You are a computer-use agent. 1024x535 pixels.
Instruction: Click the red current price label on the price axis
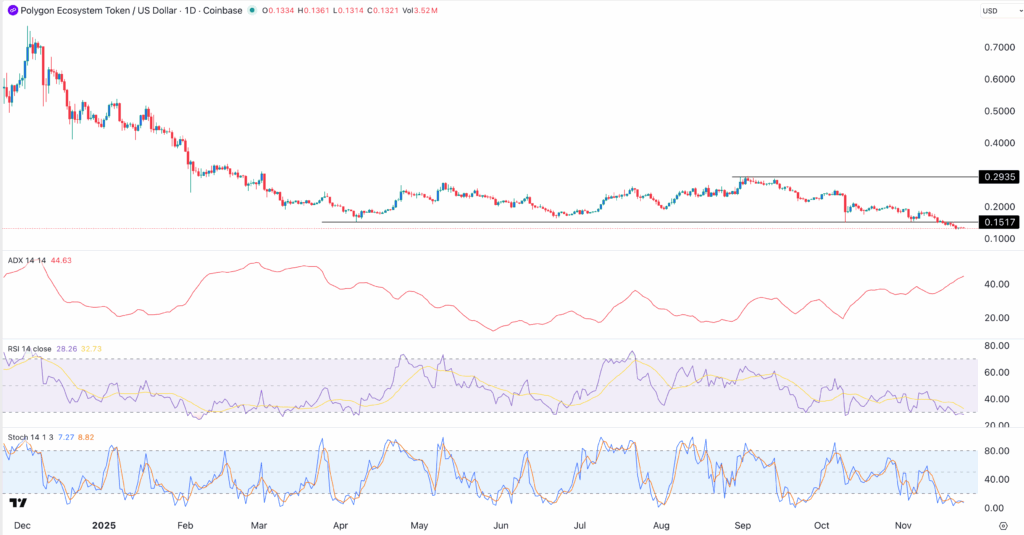[x=1000, y=229]
